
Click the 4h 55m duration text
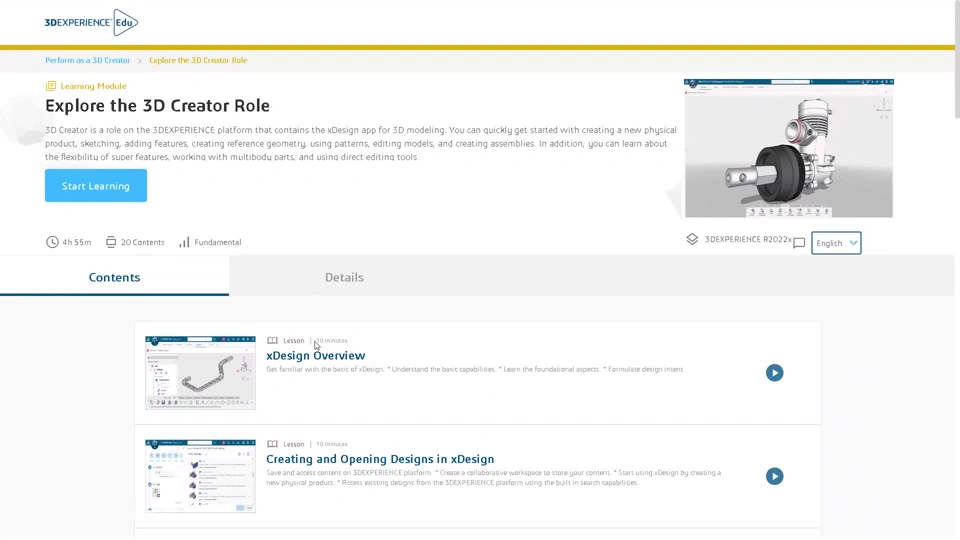coord(77,242)
